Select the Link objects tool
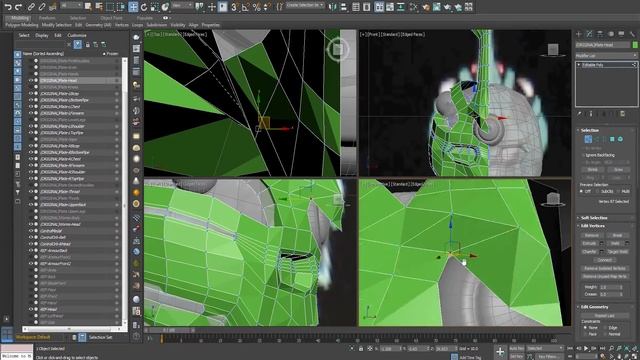This screenshot has height=360, width=640. [31, 7]
